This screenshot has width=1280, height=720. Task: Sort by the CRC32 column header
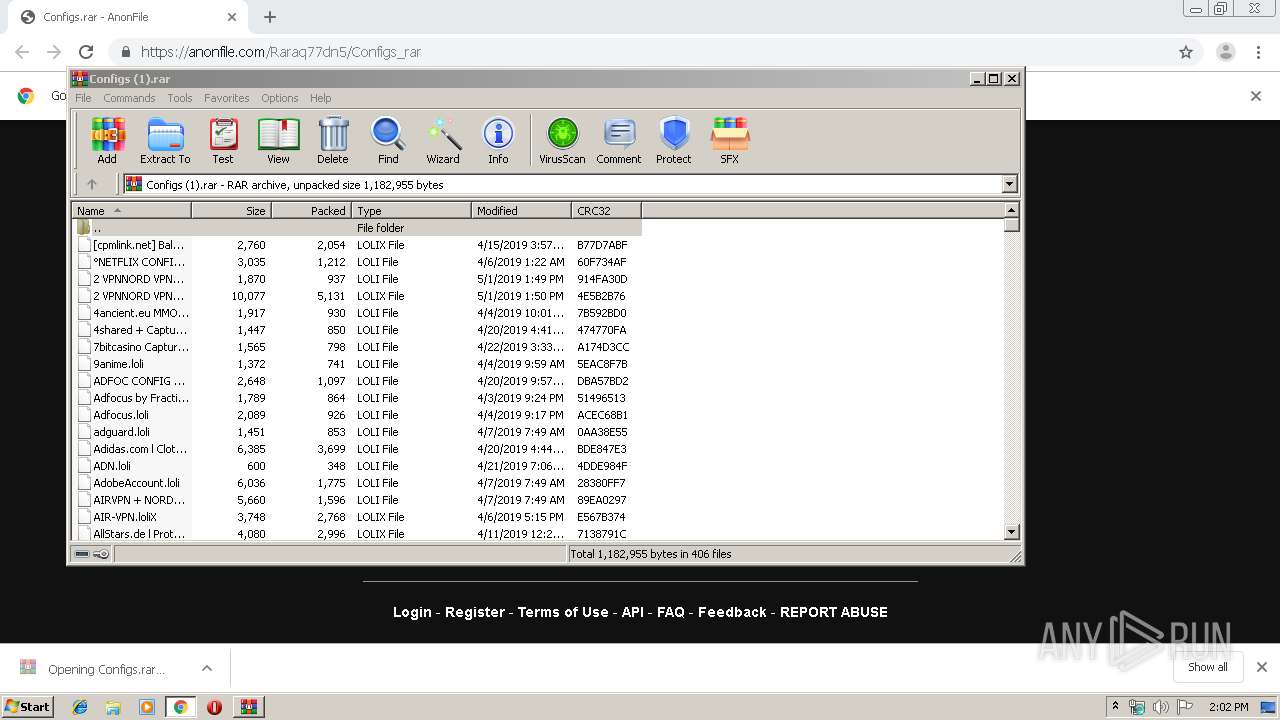(x=606, y=210)
